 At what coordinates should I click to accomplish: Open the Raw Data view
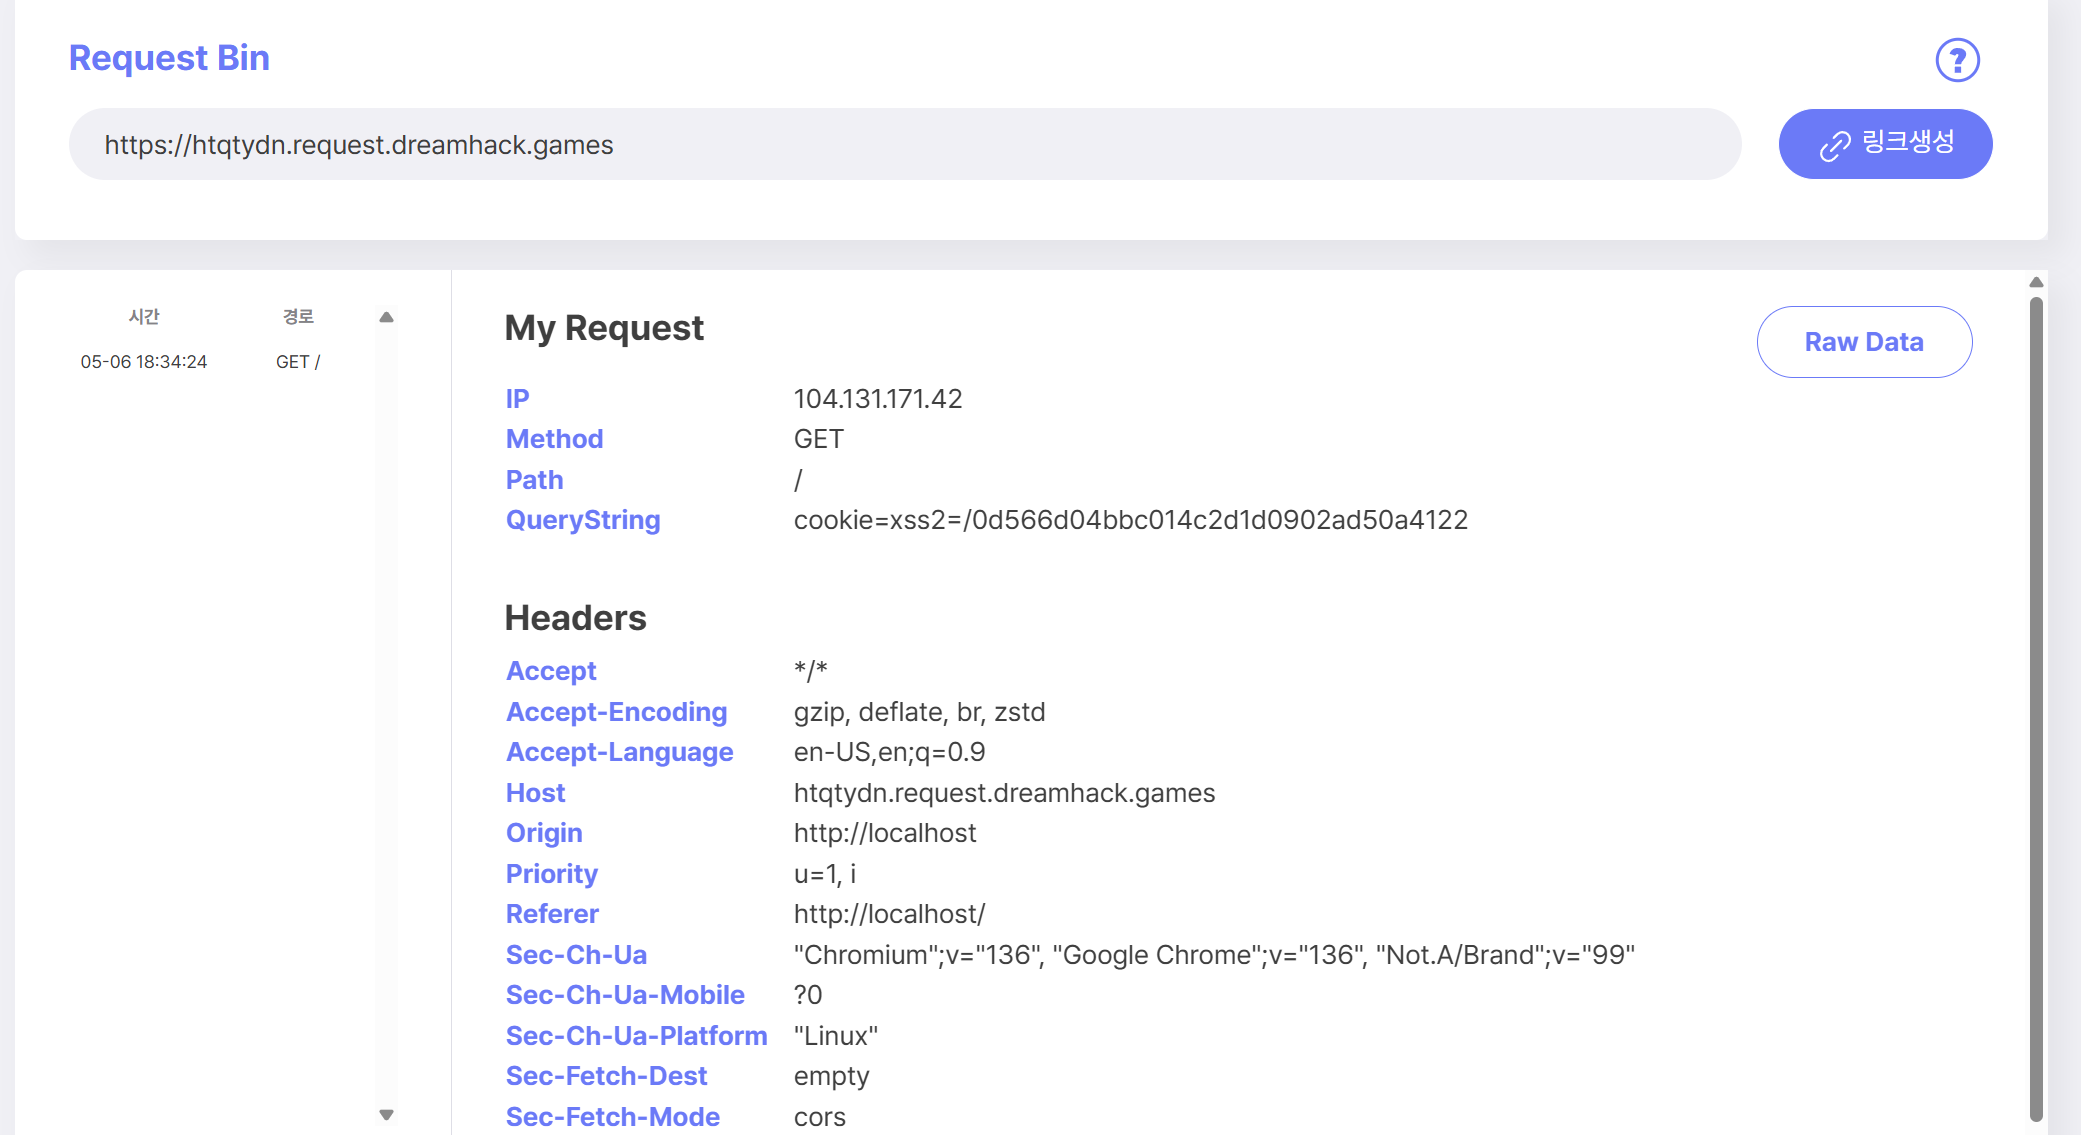pos(1863,342)
